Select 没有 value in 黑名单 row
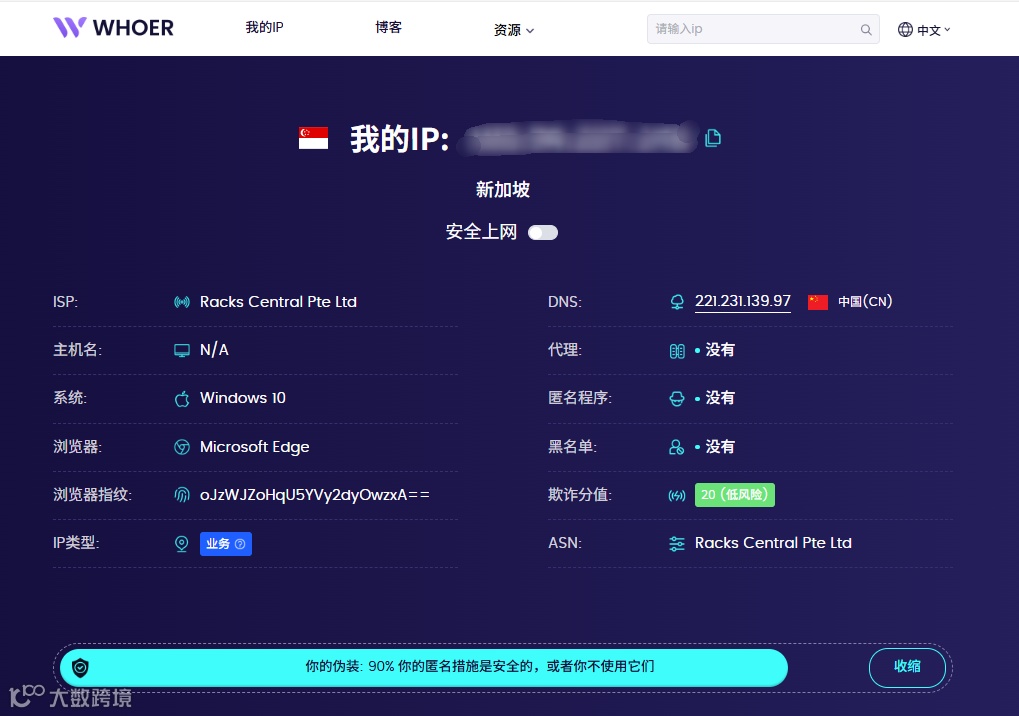Image resolution: width=1019 pixels, height=716 pixels. click(x=720, y=446)
